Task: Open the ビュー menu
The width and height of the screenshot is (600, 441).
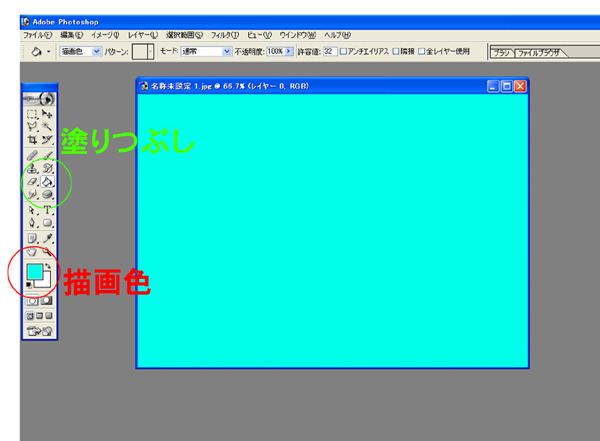Action: tap(259, 35)
